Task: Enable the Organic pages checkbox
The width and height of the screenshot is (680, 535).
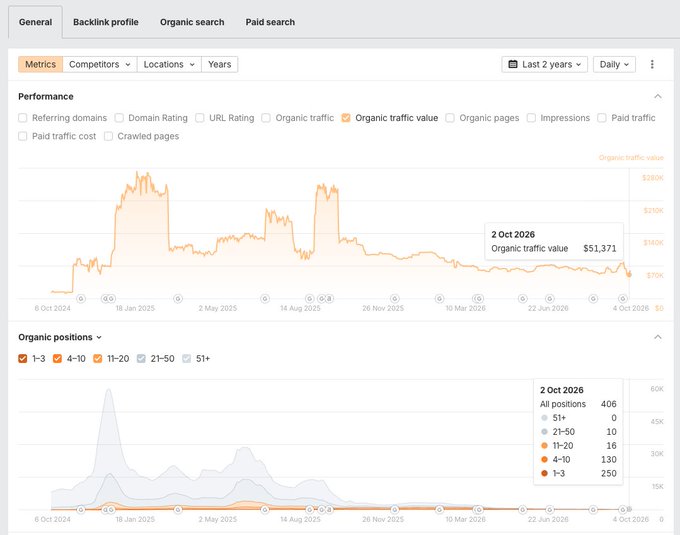Action: coord(450,118)
